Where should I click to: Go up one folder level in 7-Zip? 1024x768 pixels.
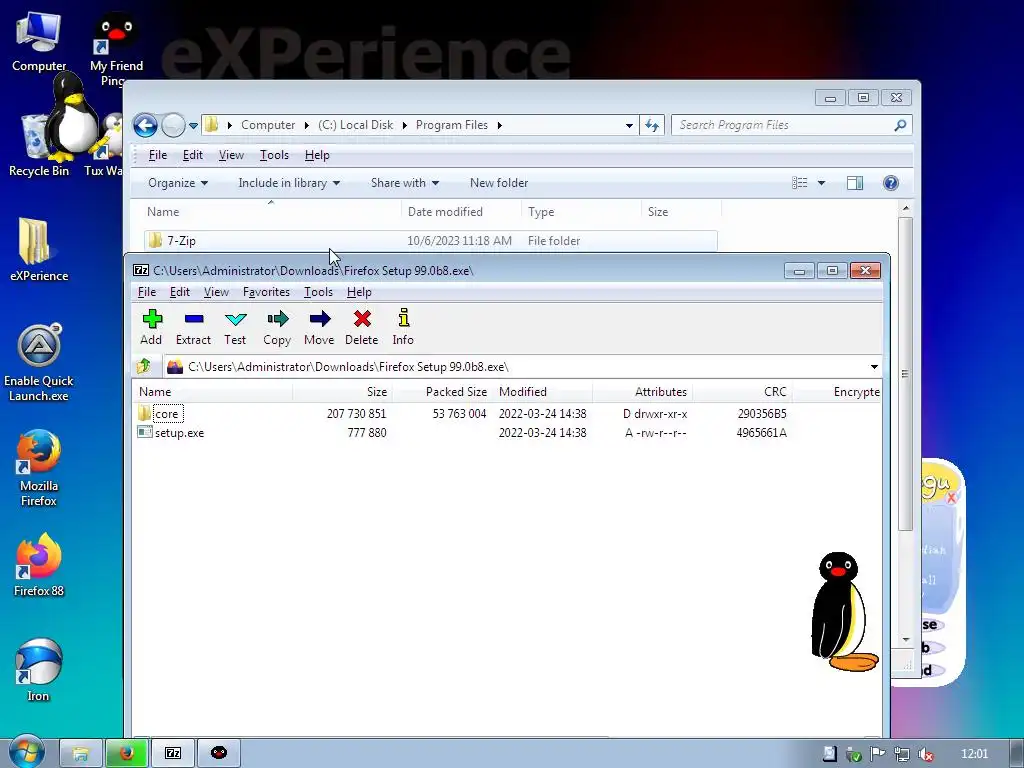144,366
